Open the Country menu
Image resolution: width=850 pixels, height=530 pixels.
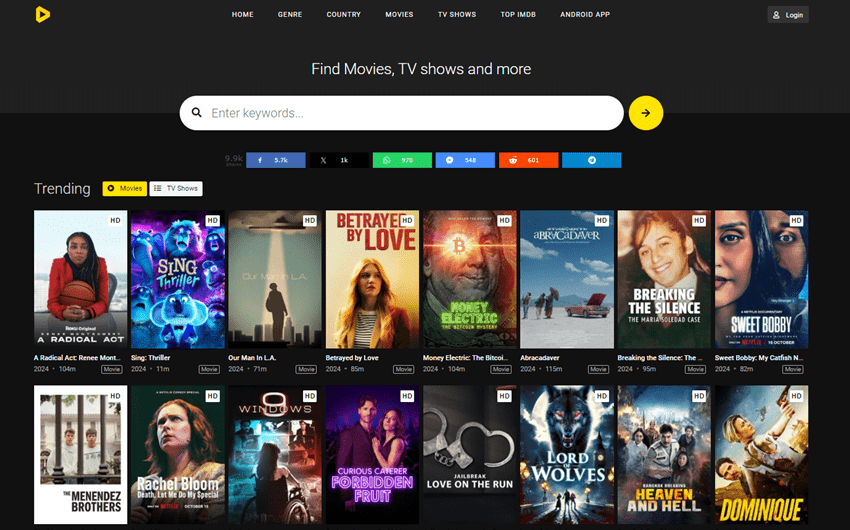click(x=344, y=15)
